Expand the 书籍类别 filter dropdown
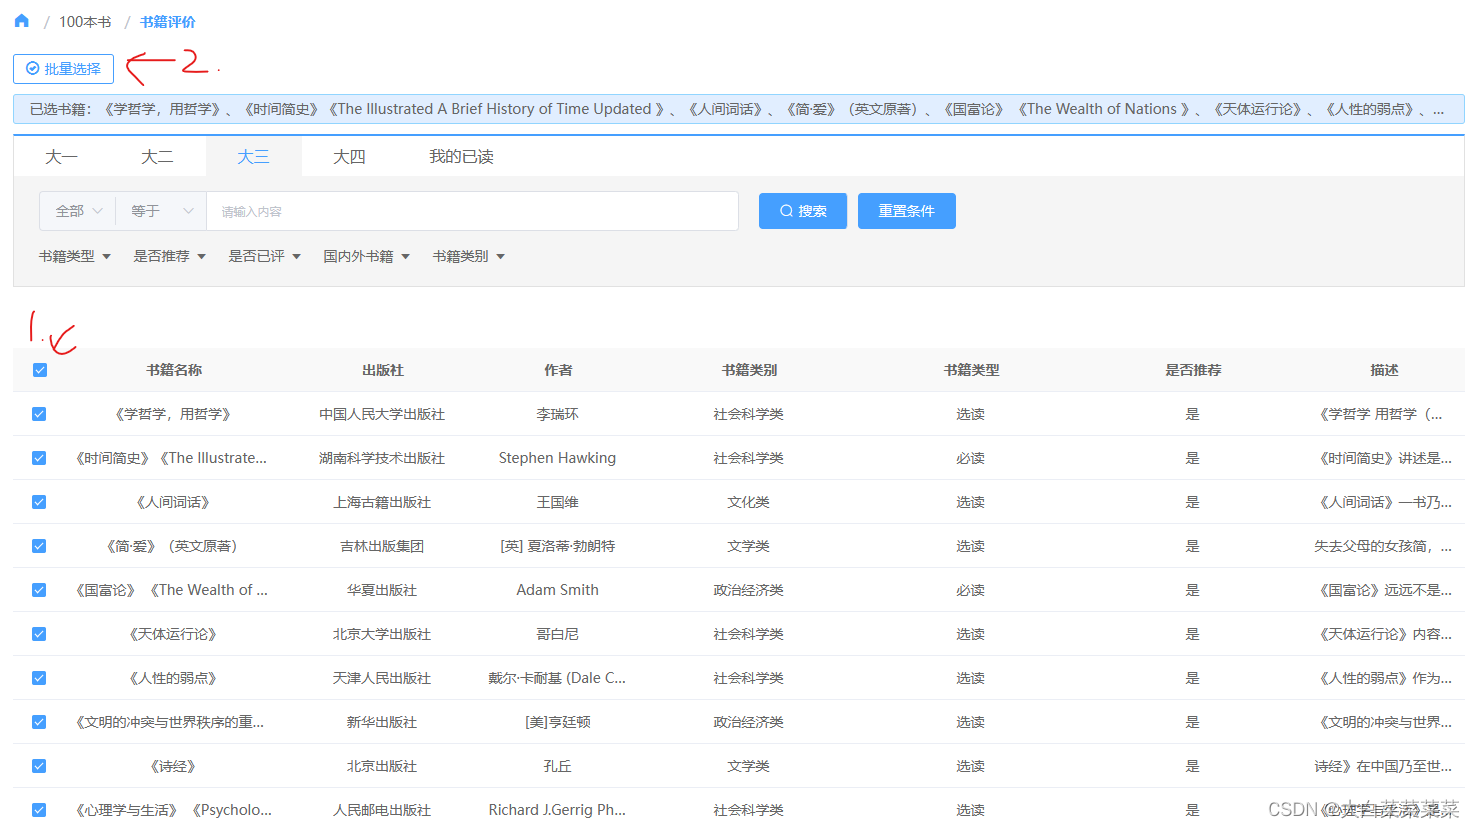This screenshot has height=828, width=1475. pos(469,257)
